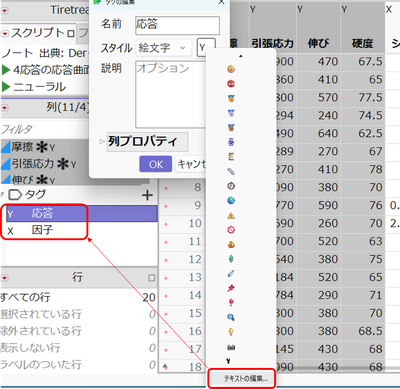Run the ニューラル script
This screenshot has height=389, width=400.
[5, 87]
